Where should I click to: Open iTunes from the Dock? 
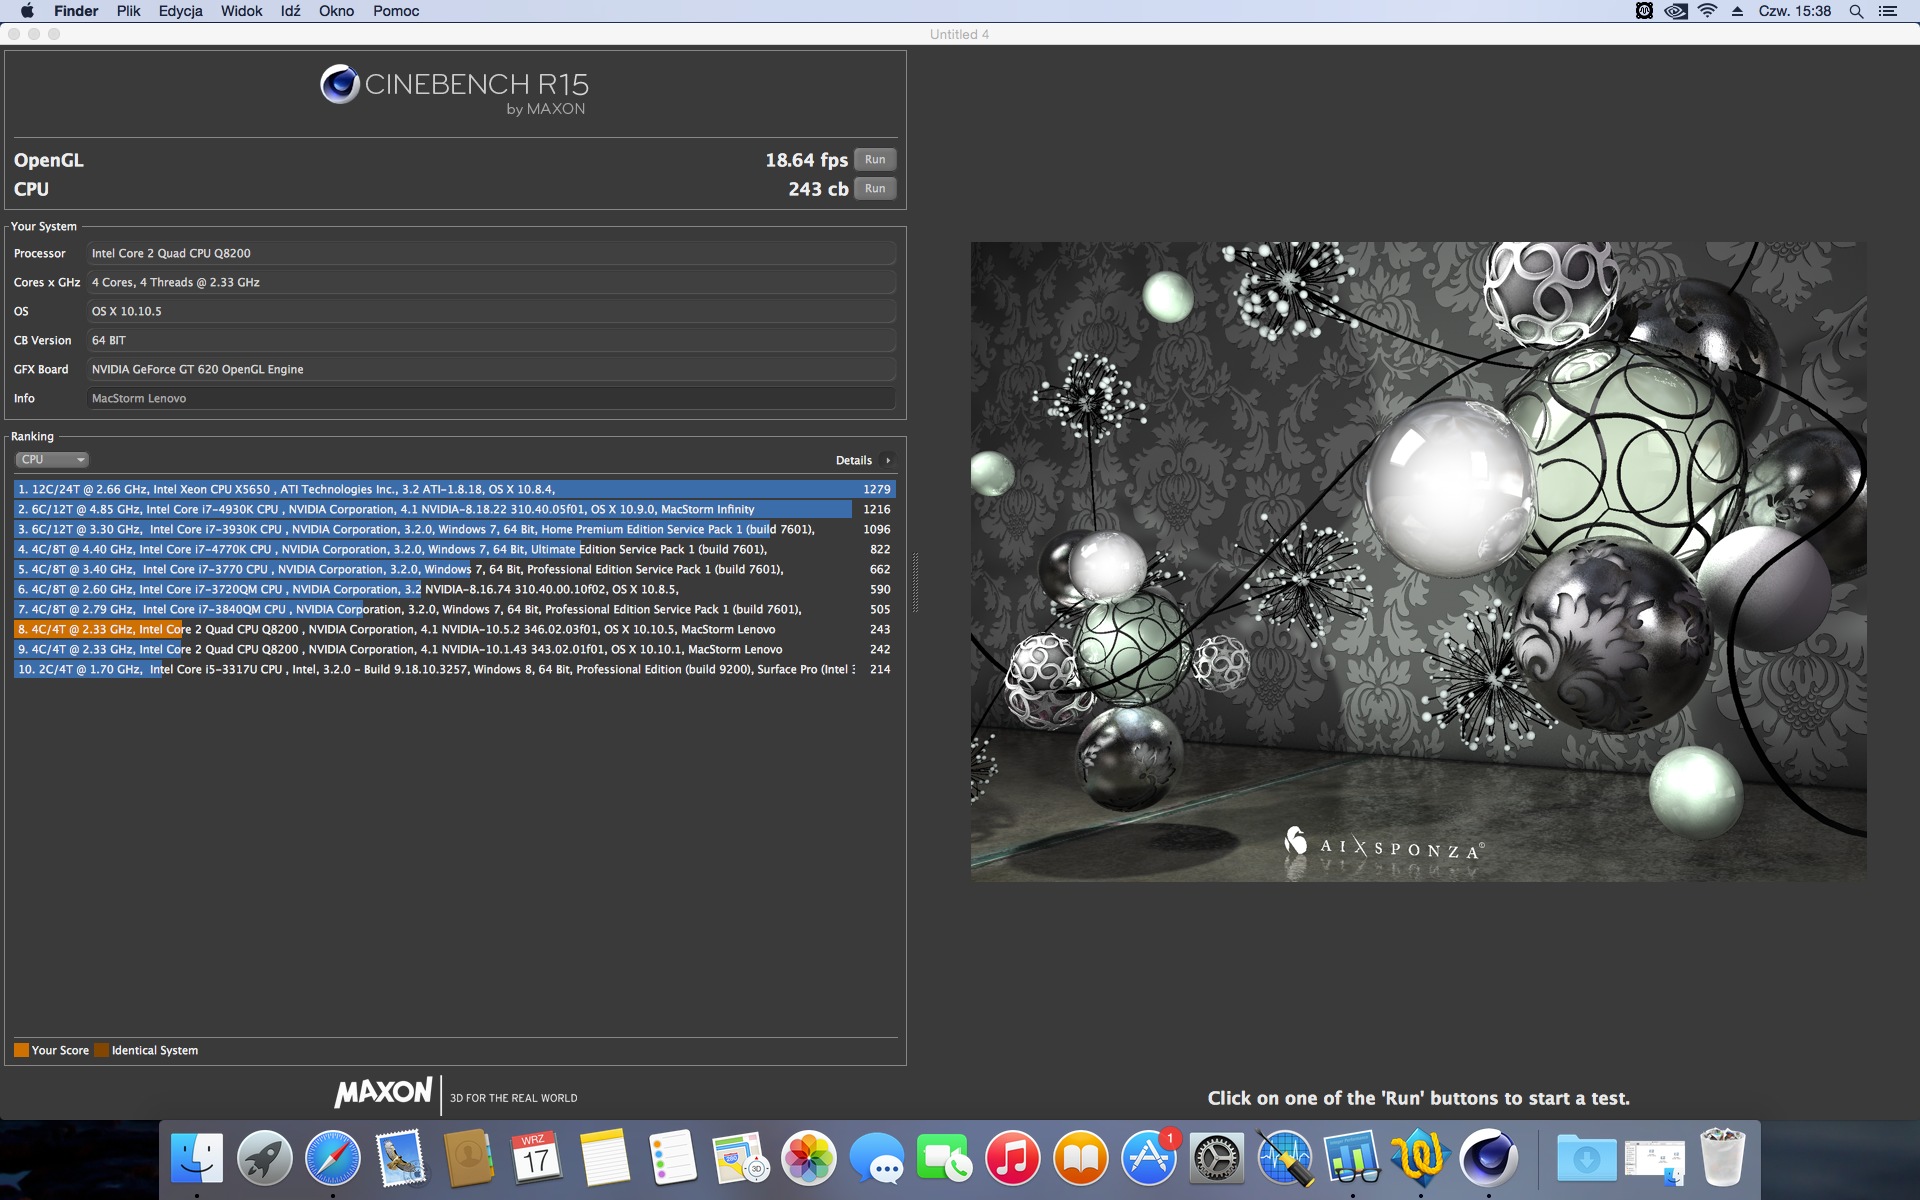[1012, 1159]
